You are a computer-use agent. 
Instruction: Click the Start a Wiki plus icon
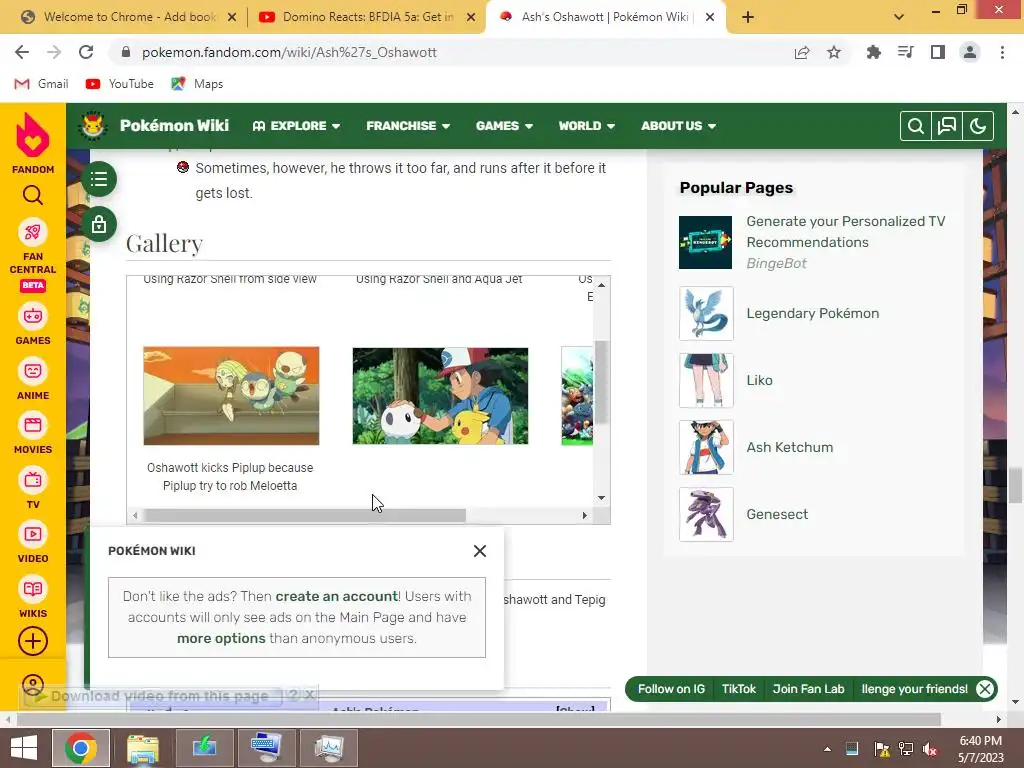click(x=33, y=641)
